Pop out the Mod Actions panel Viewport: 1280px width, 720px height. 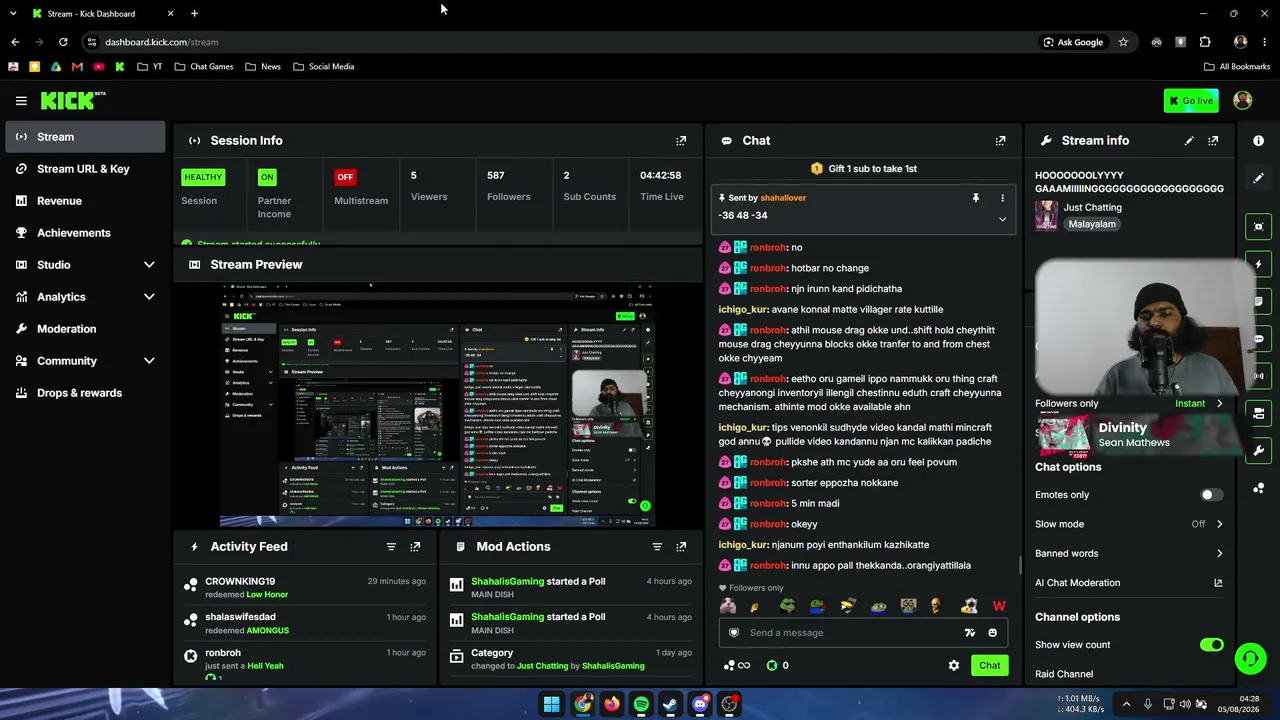[681, 547]
